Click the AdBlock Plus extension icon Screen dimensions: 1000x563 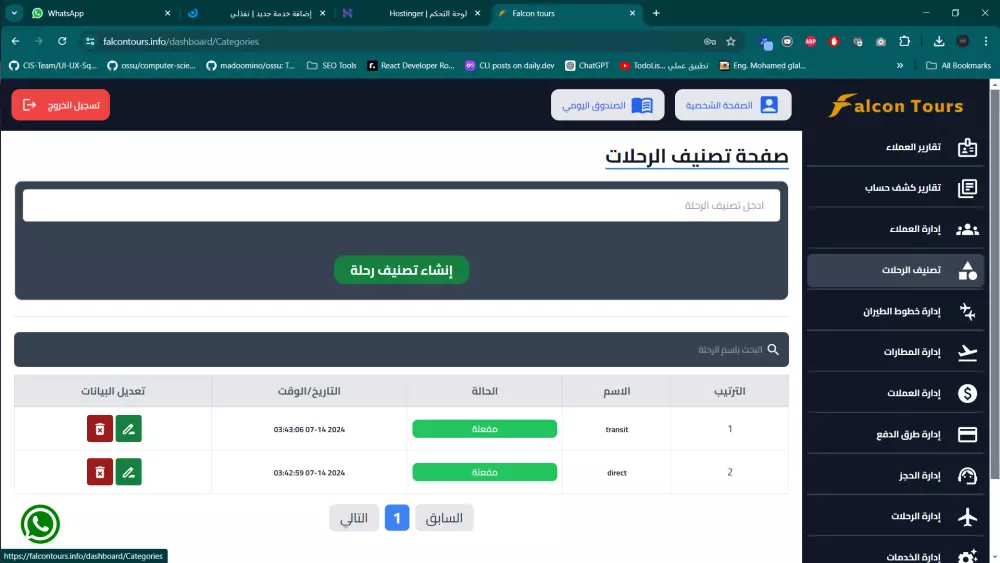point(811,41)
